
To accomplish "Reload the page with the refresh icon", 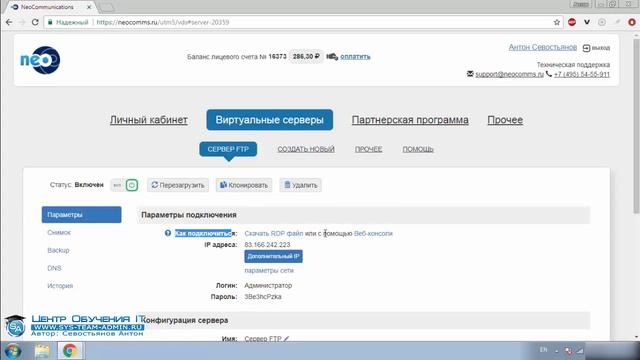I will click(35, 22).
